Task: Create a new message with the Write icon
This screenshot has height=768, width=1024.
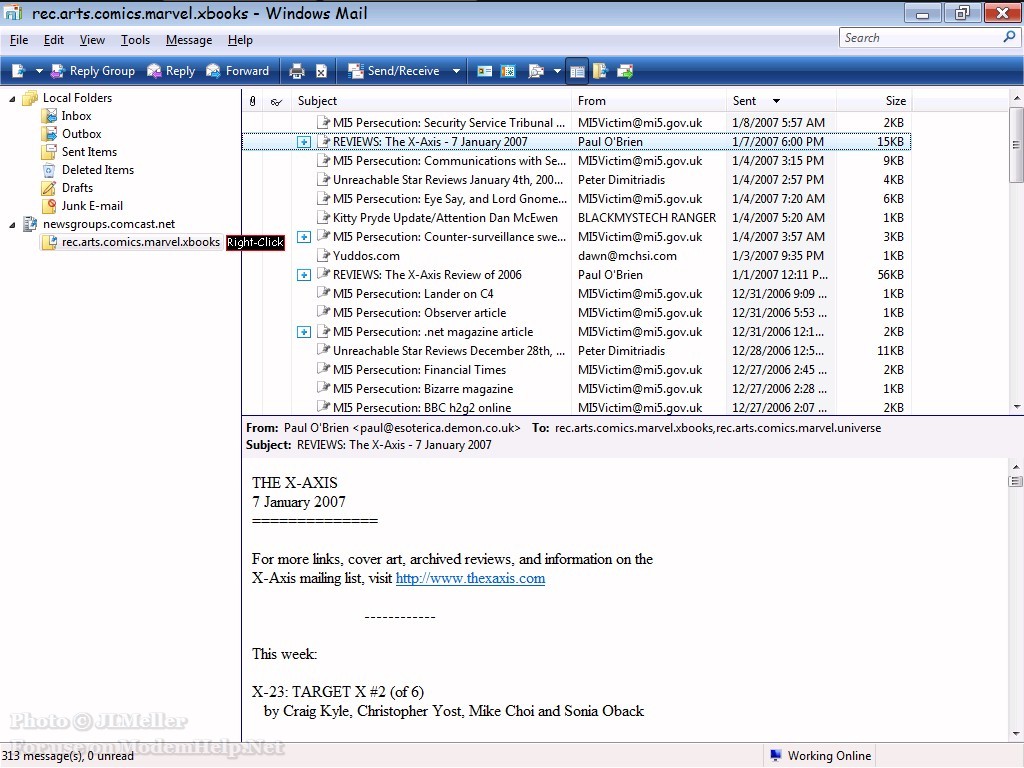Action: click(18, 71)
